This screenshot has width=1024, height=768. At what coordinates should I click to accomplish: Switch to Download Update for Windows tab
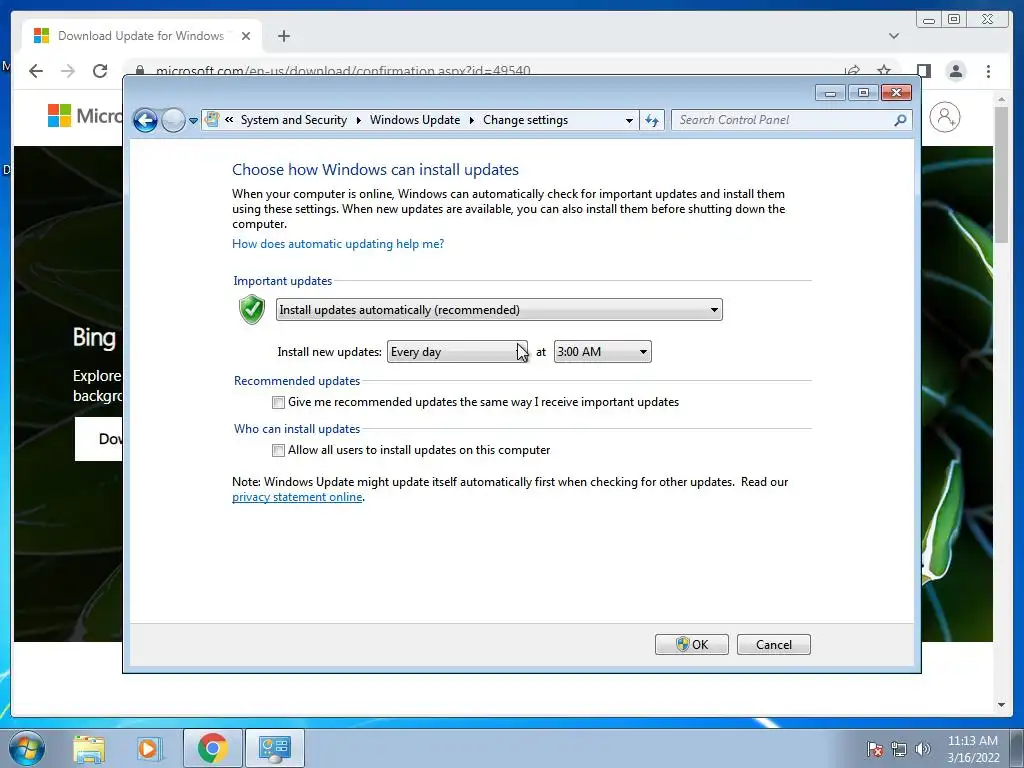(141, 36)
